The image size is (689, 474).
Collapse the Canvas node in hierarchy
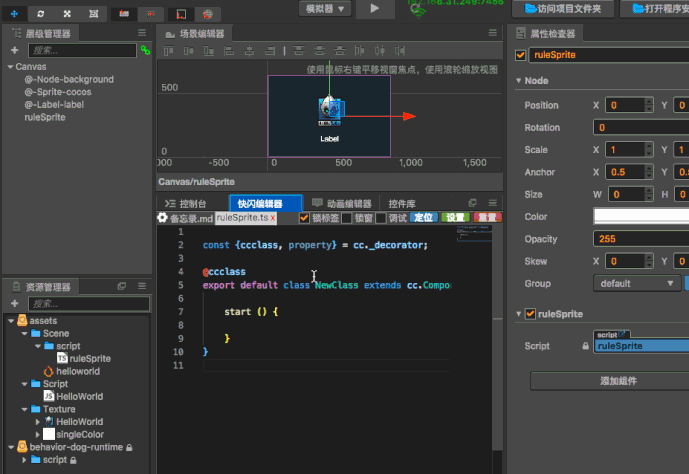(x=10, y=67)
